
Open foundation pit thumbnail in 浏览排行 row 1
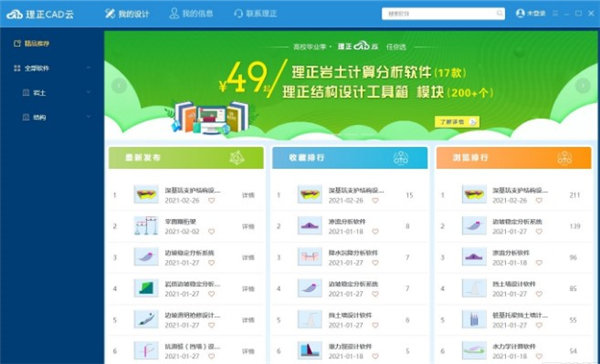[474, 194]
